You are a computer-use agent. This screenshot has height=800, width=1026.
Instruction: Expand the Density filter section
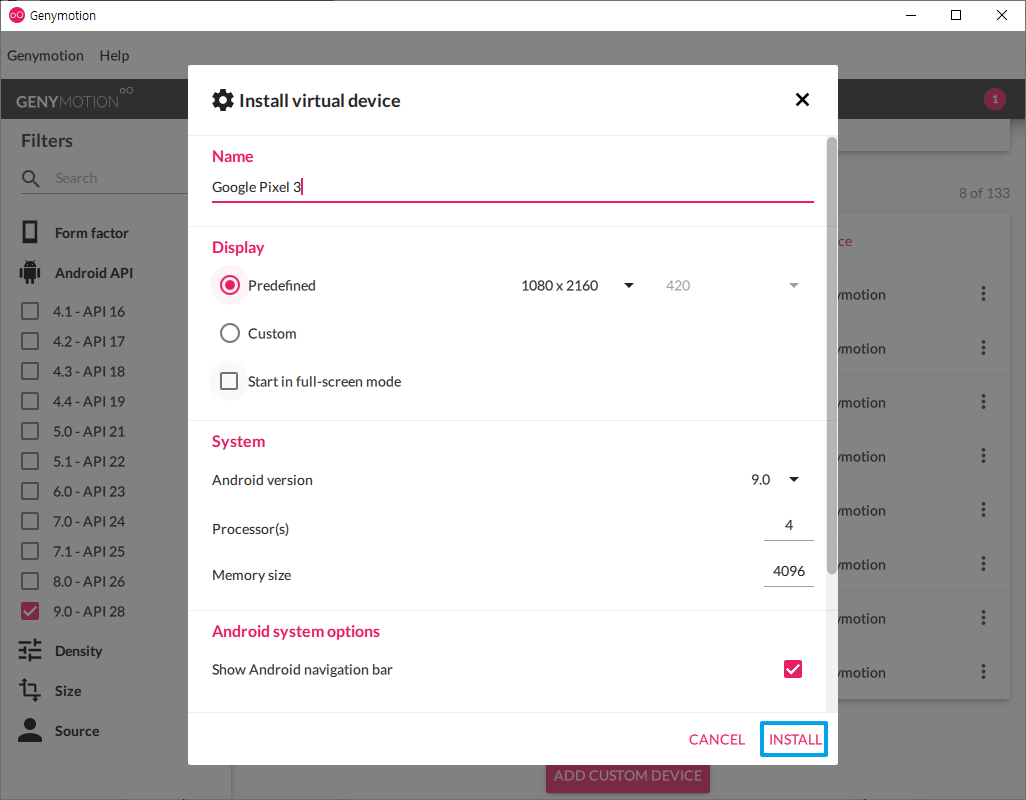point(79,651)
